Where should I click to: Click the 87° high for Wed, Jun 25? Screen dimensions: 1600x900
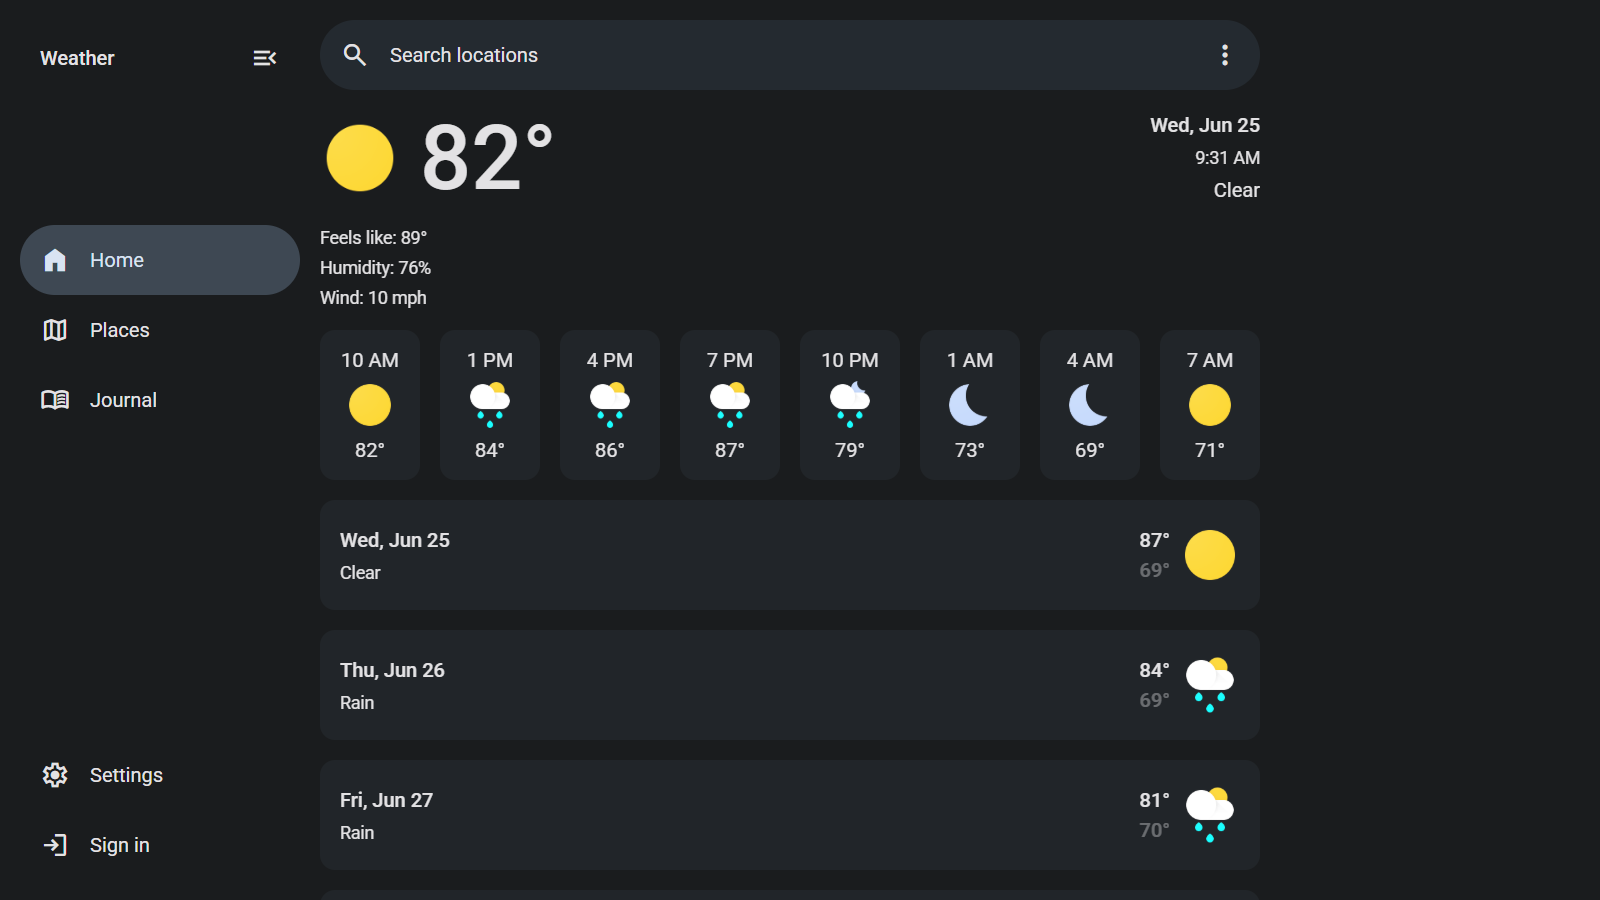click(1154, 540)
